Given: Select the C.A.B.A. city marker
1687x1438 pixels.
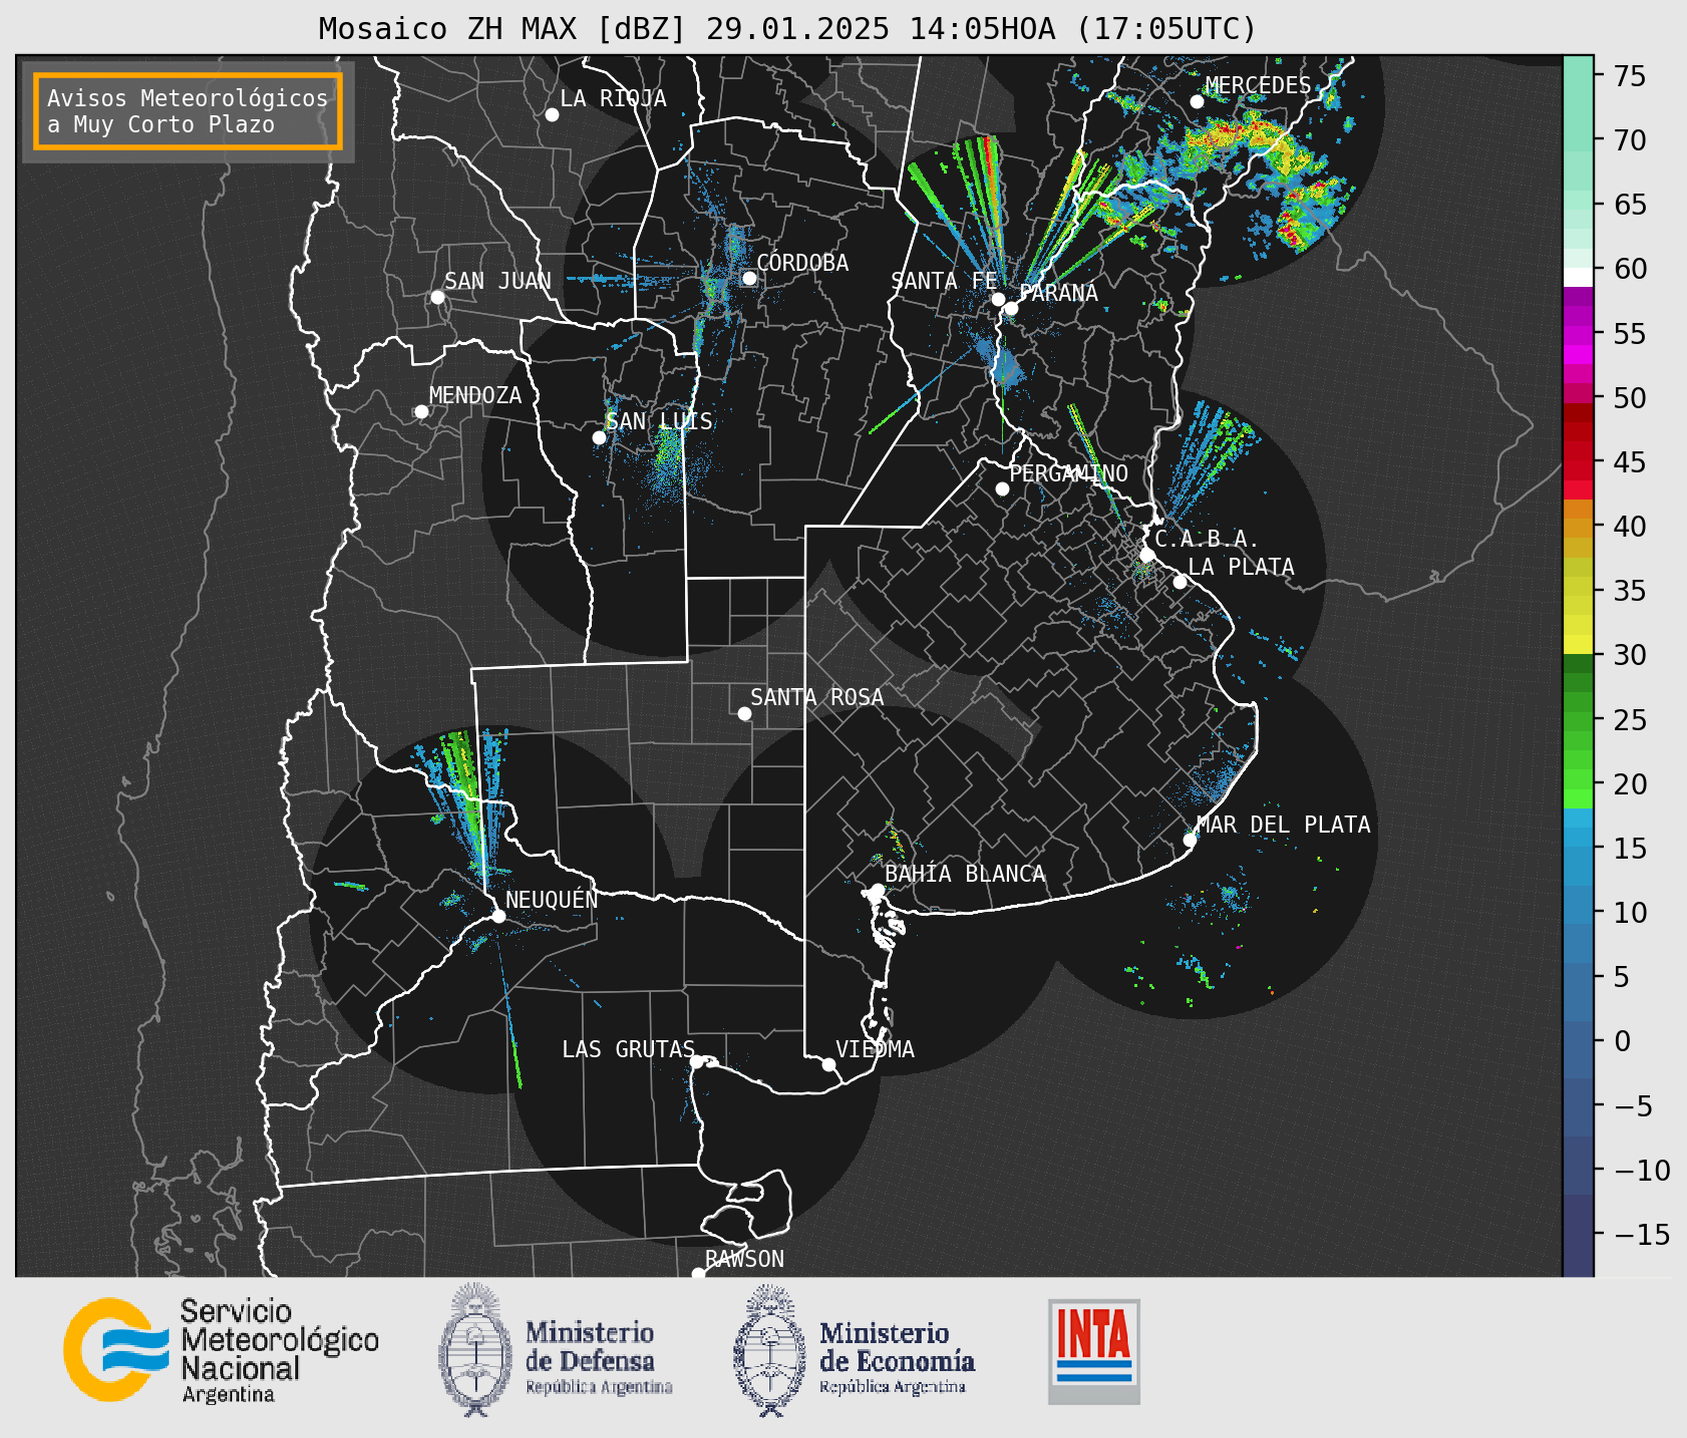Looking at the screenshot, I should tap(1148, 554).
